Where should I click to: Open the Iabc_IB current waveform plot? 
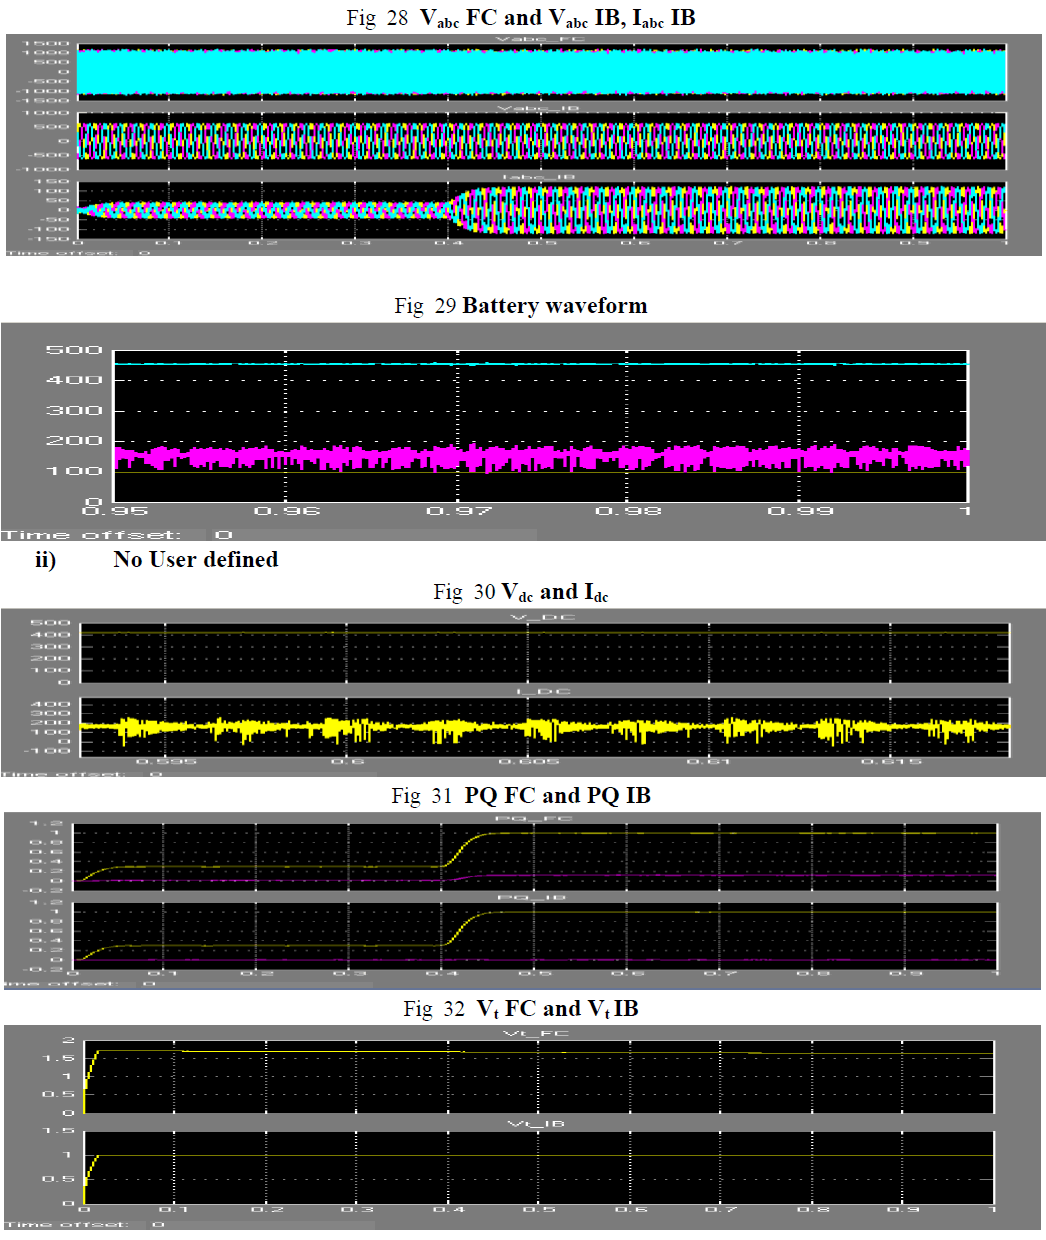pyautogui.click(x=540, y=211)
